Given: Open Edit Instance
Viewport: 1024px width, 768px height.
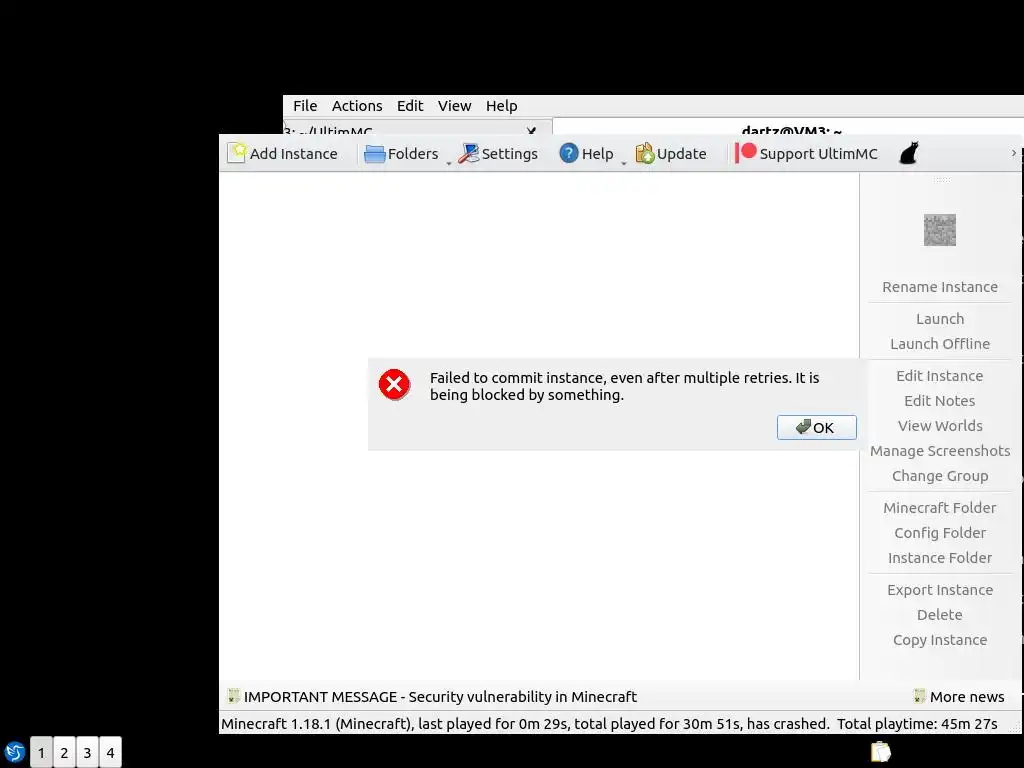Looking at the screenshot, I should click(940, 376).
